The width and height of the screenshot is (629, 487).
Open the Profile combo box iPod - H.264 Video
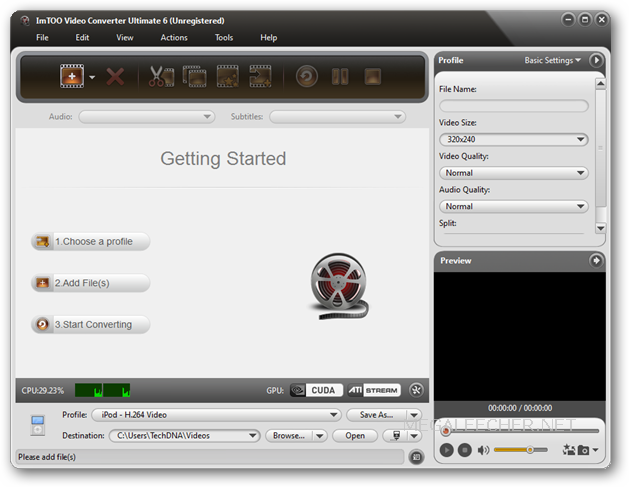click(x=216, y=415)
